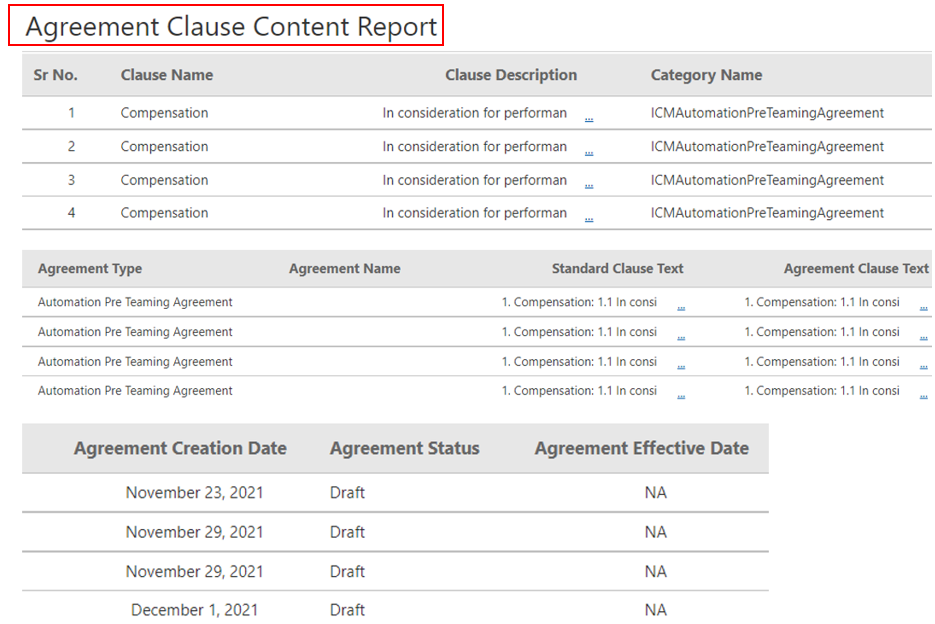Click the Agreement Effective Date header
935x624 pixels.
pos(641,449)
